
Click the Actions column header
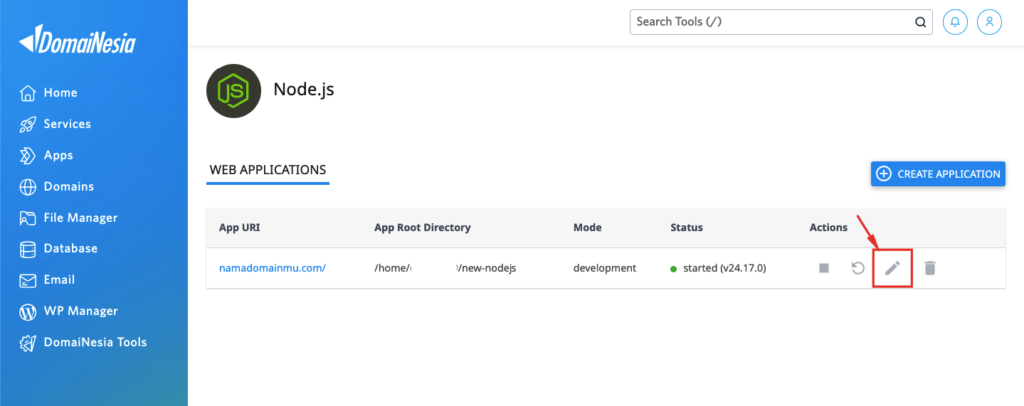click(x=828, y=228)
